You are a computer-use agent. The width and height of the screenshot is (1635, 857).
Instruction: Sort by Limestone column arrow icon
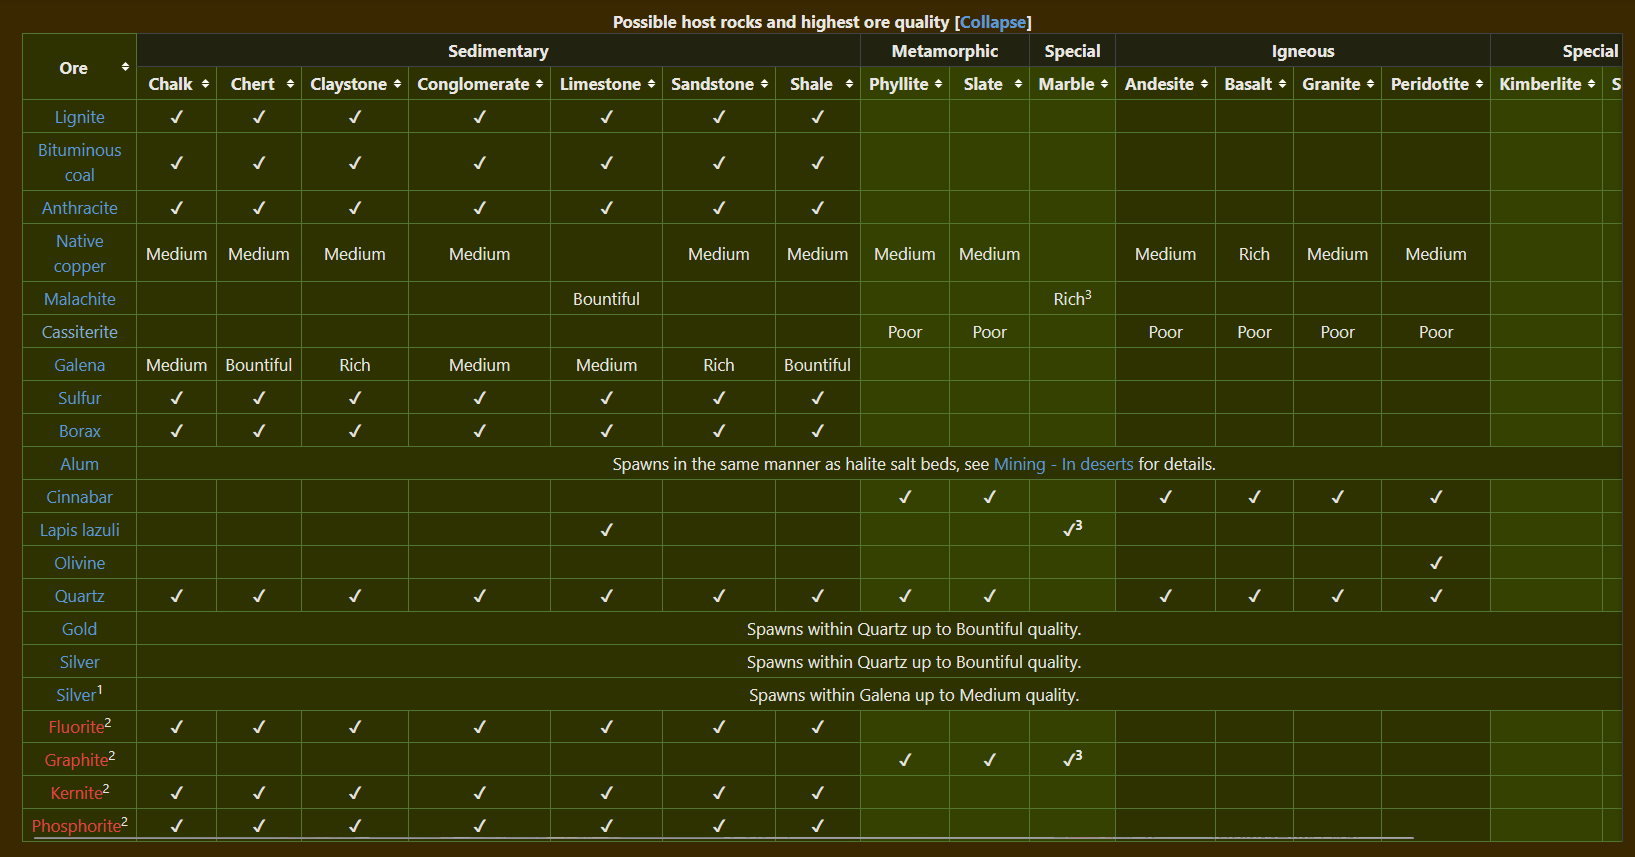651,84
